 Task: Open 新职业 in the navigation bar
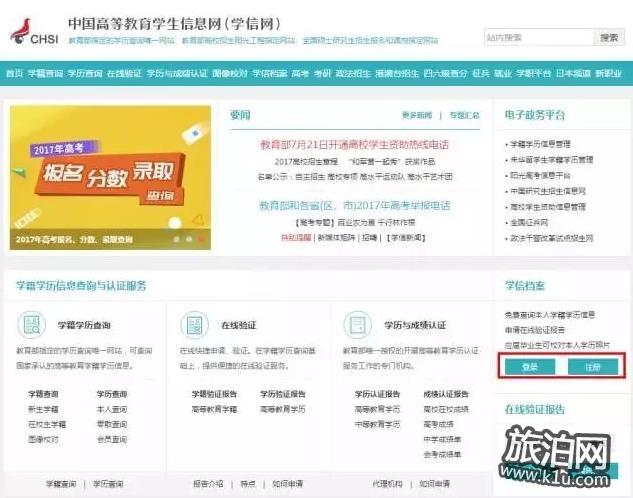coord(608,73)
